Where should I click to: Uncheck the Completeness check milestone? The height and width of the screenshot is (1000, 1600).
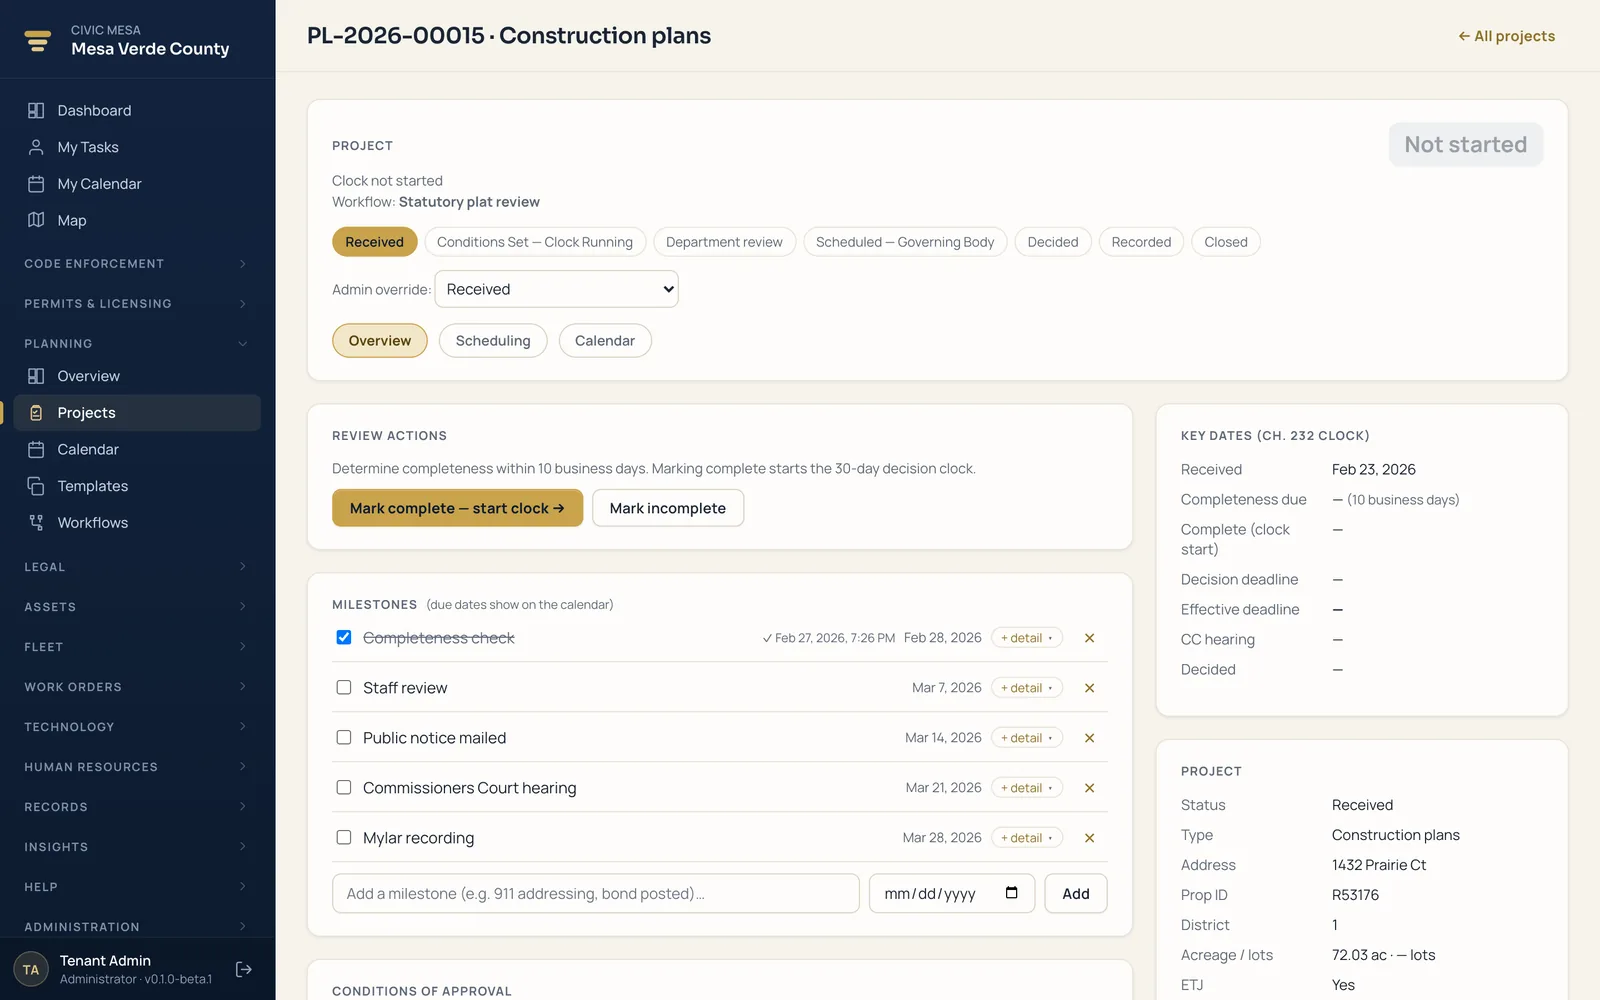coord(344,637)
